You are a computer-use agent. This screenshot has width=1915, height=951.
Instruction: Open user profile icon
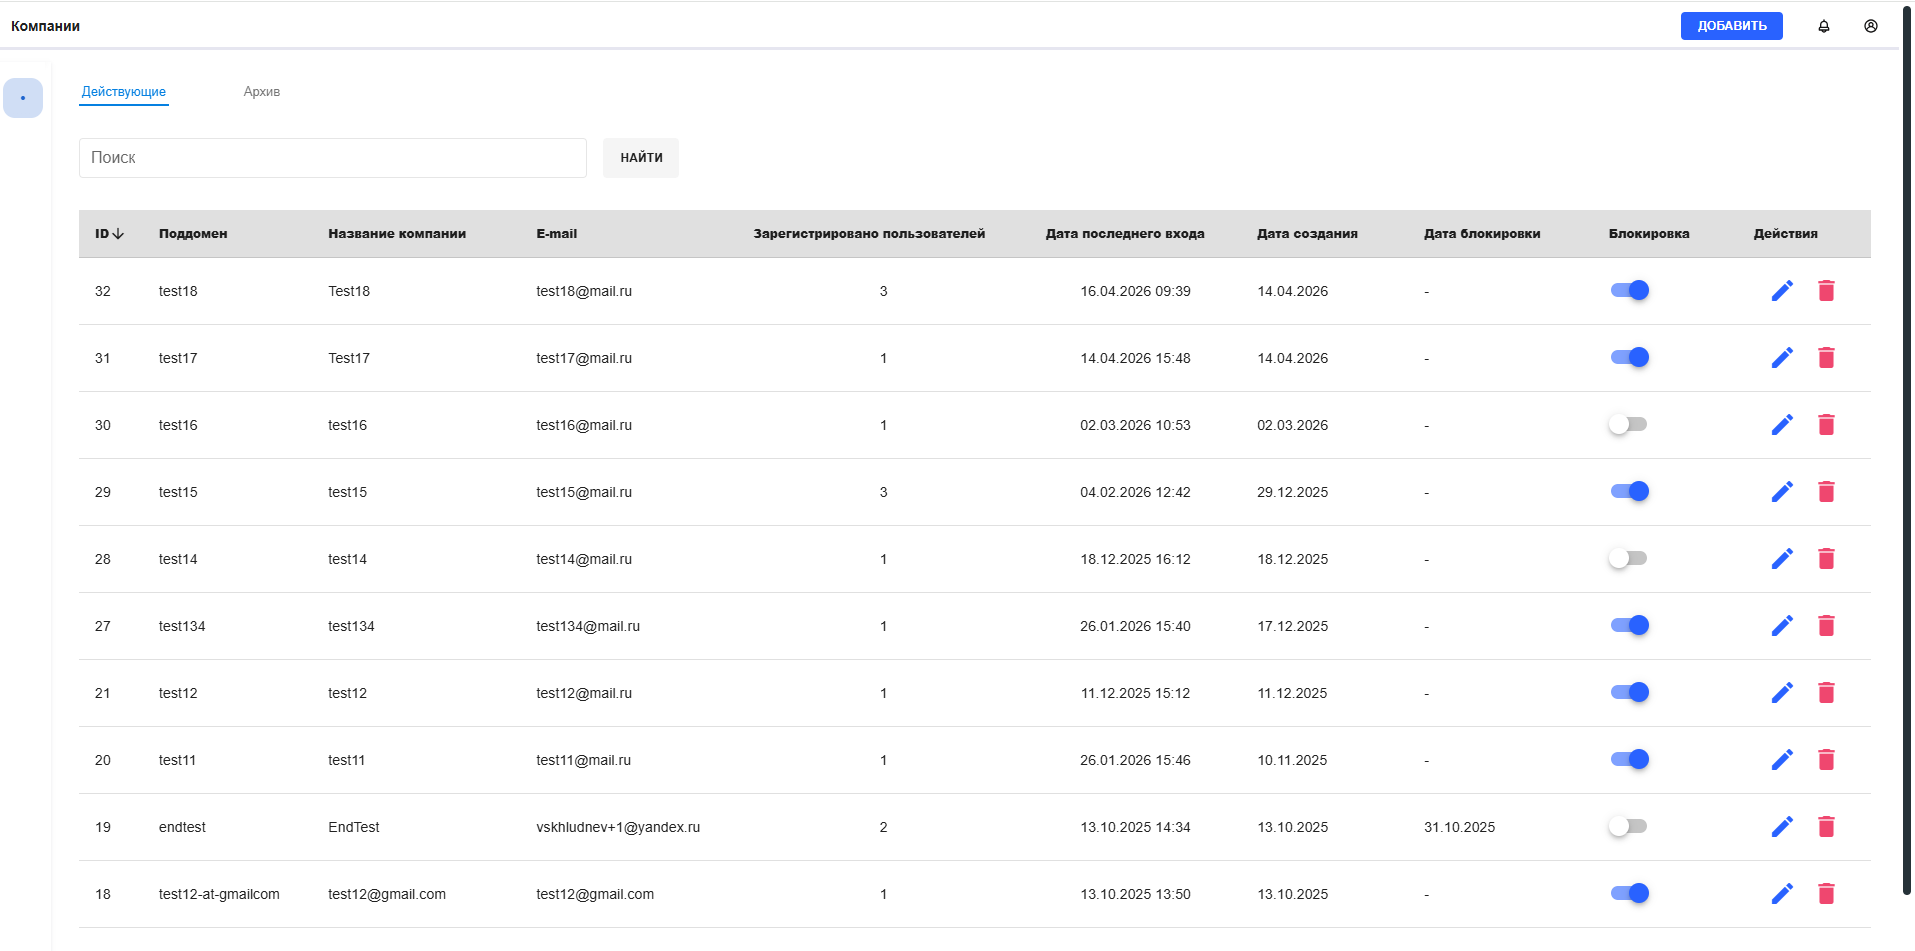pos(1871,26)
